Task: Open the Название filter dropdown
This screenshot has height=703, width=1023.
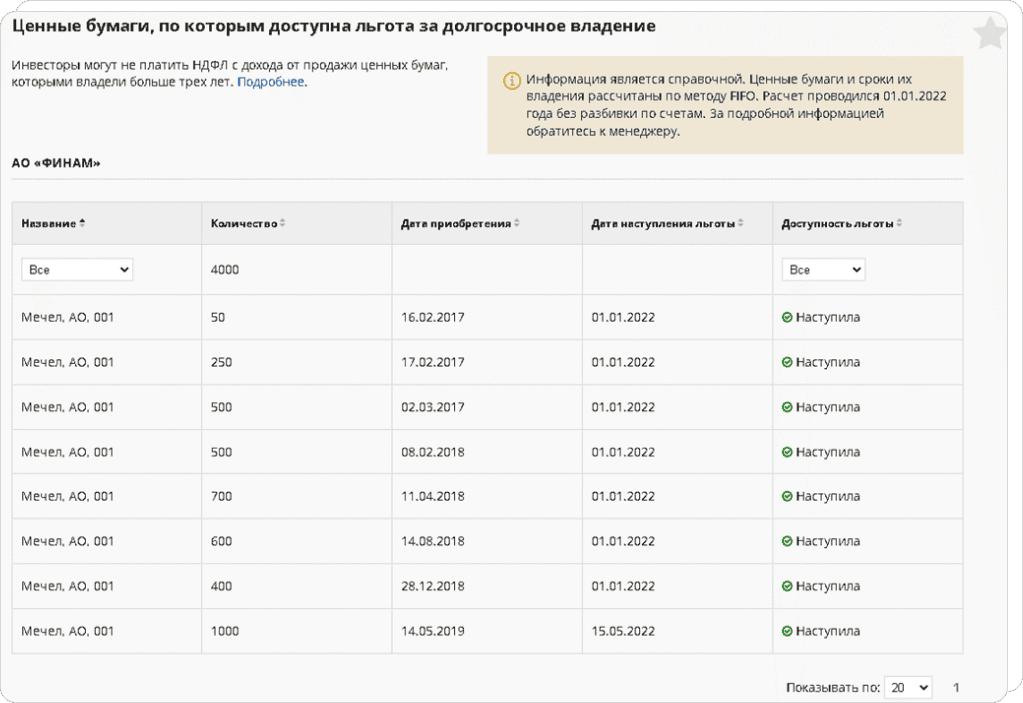Action: pos(77,269)
